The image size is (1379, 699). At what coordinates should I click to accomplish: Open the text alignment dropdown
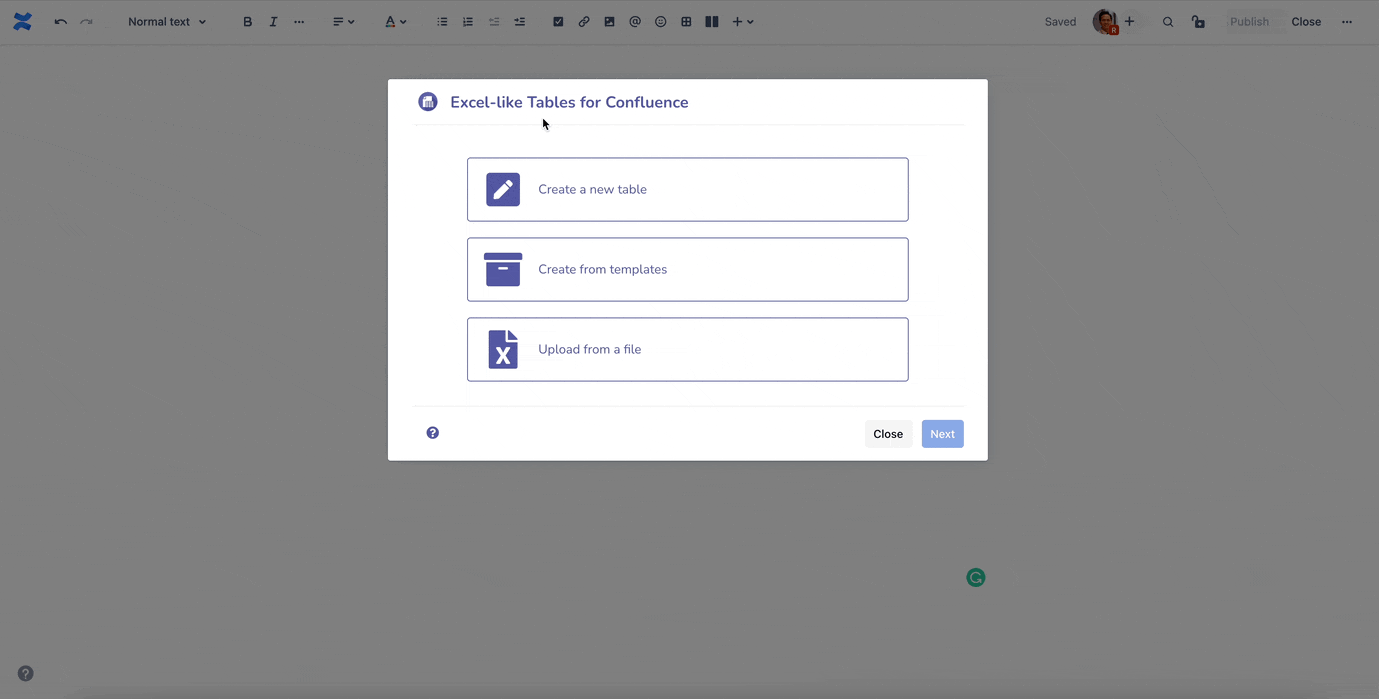343,22
